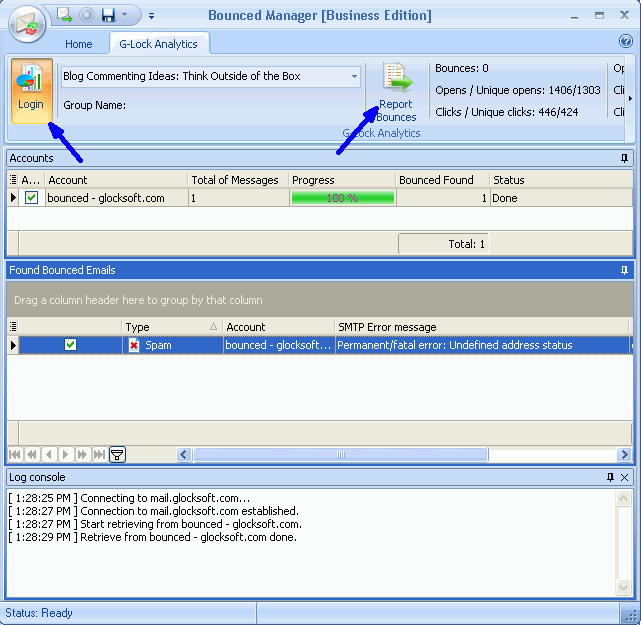Screen dimensions: 641x625
Task: Click the horizontal scrollbar thumb
Action: pos(341,455)
